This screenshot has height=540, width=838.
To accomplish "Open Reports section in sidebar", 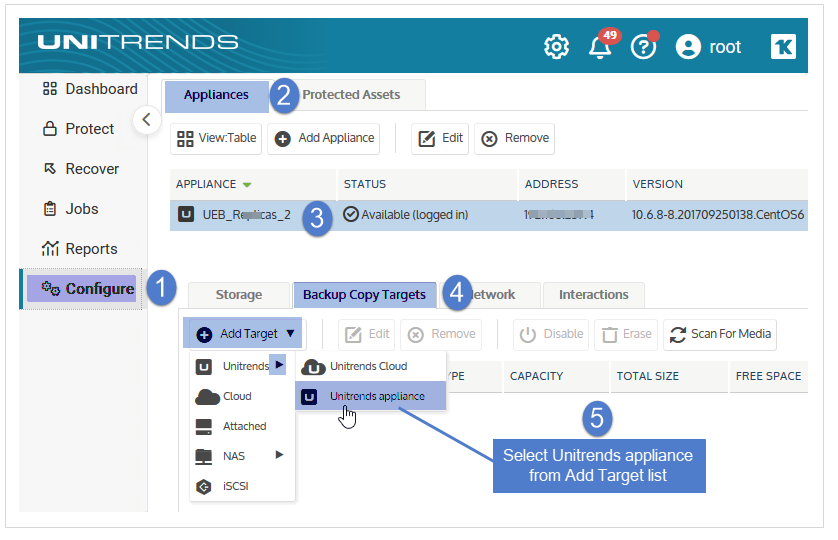I will tap(80, 249).
